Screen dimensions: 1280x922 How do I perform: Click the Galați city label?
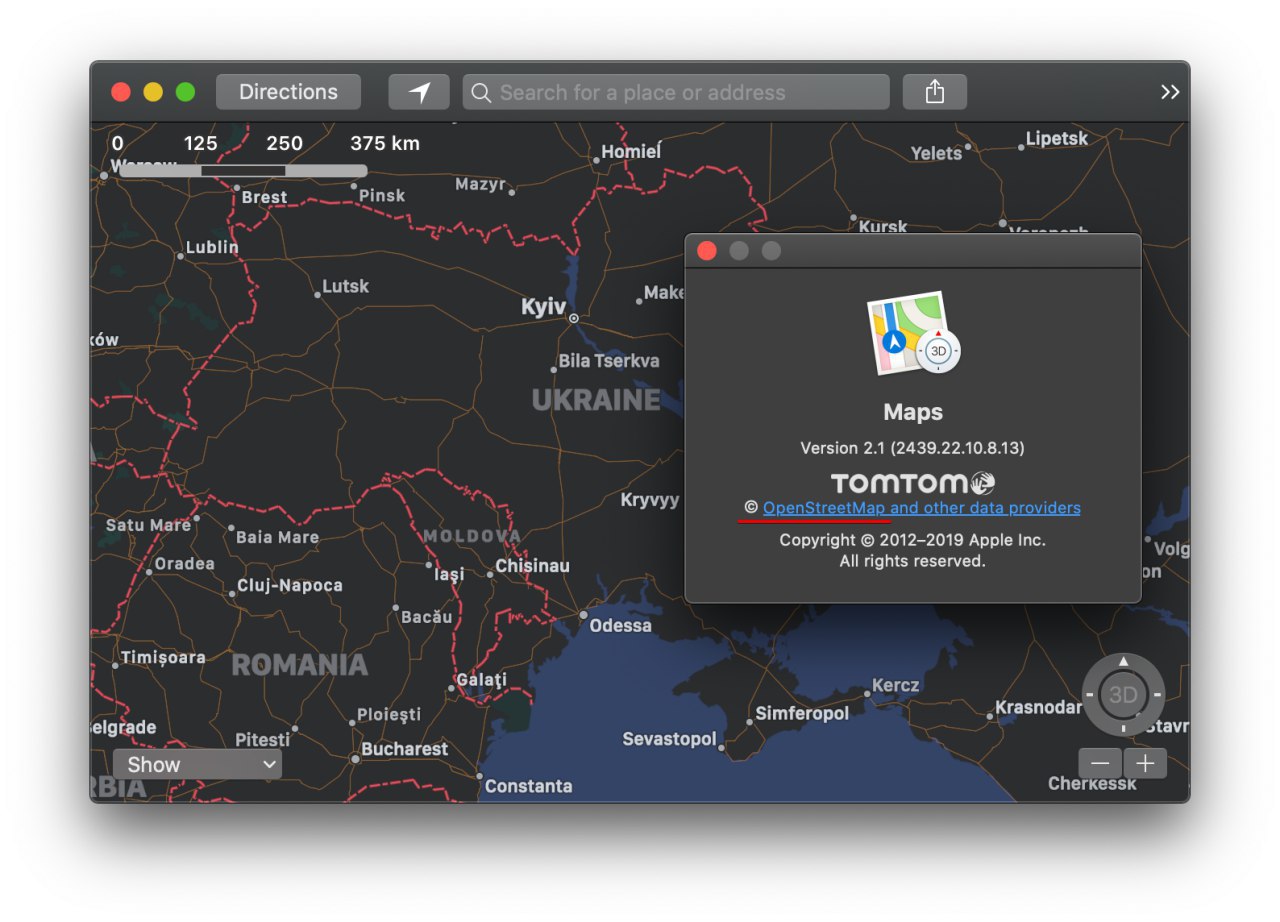point(481,680)
